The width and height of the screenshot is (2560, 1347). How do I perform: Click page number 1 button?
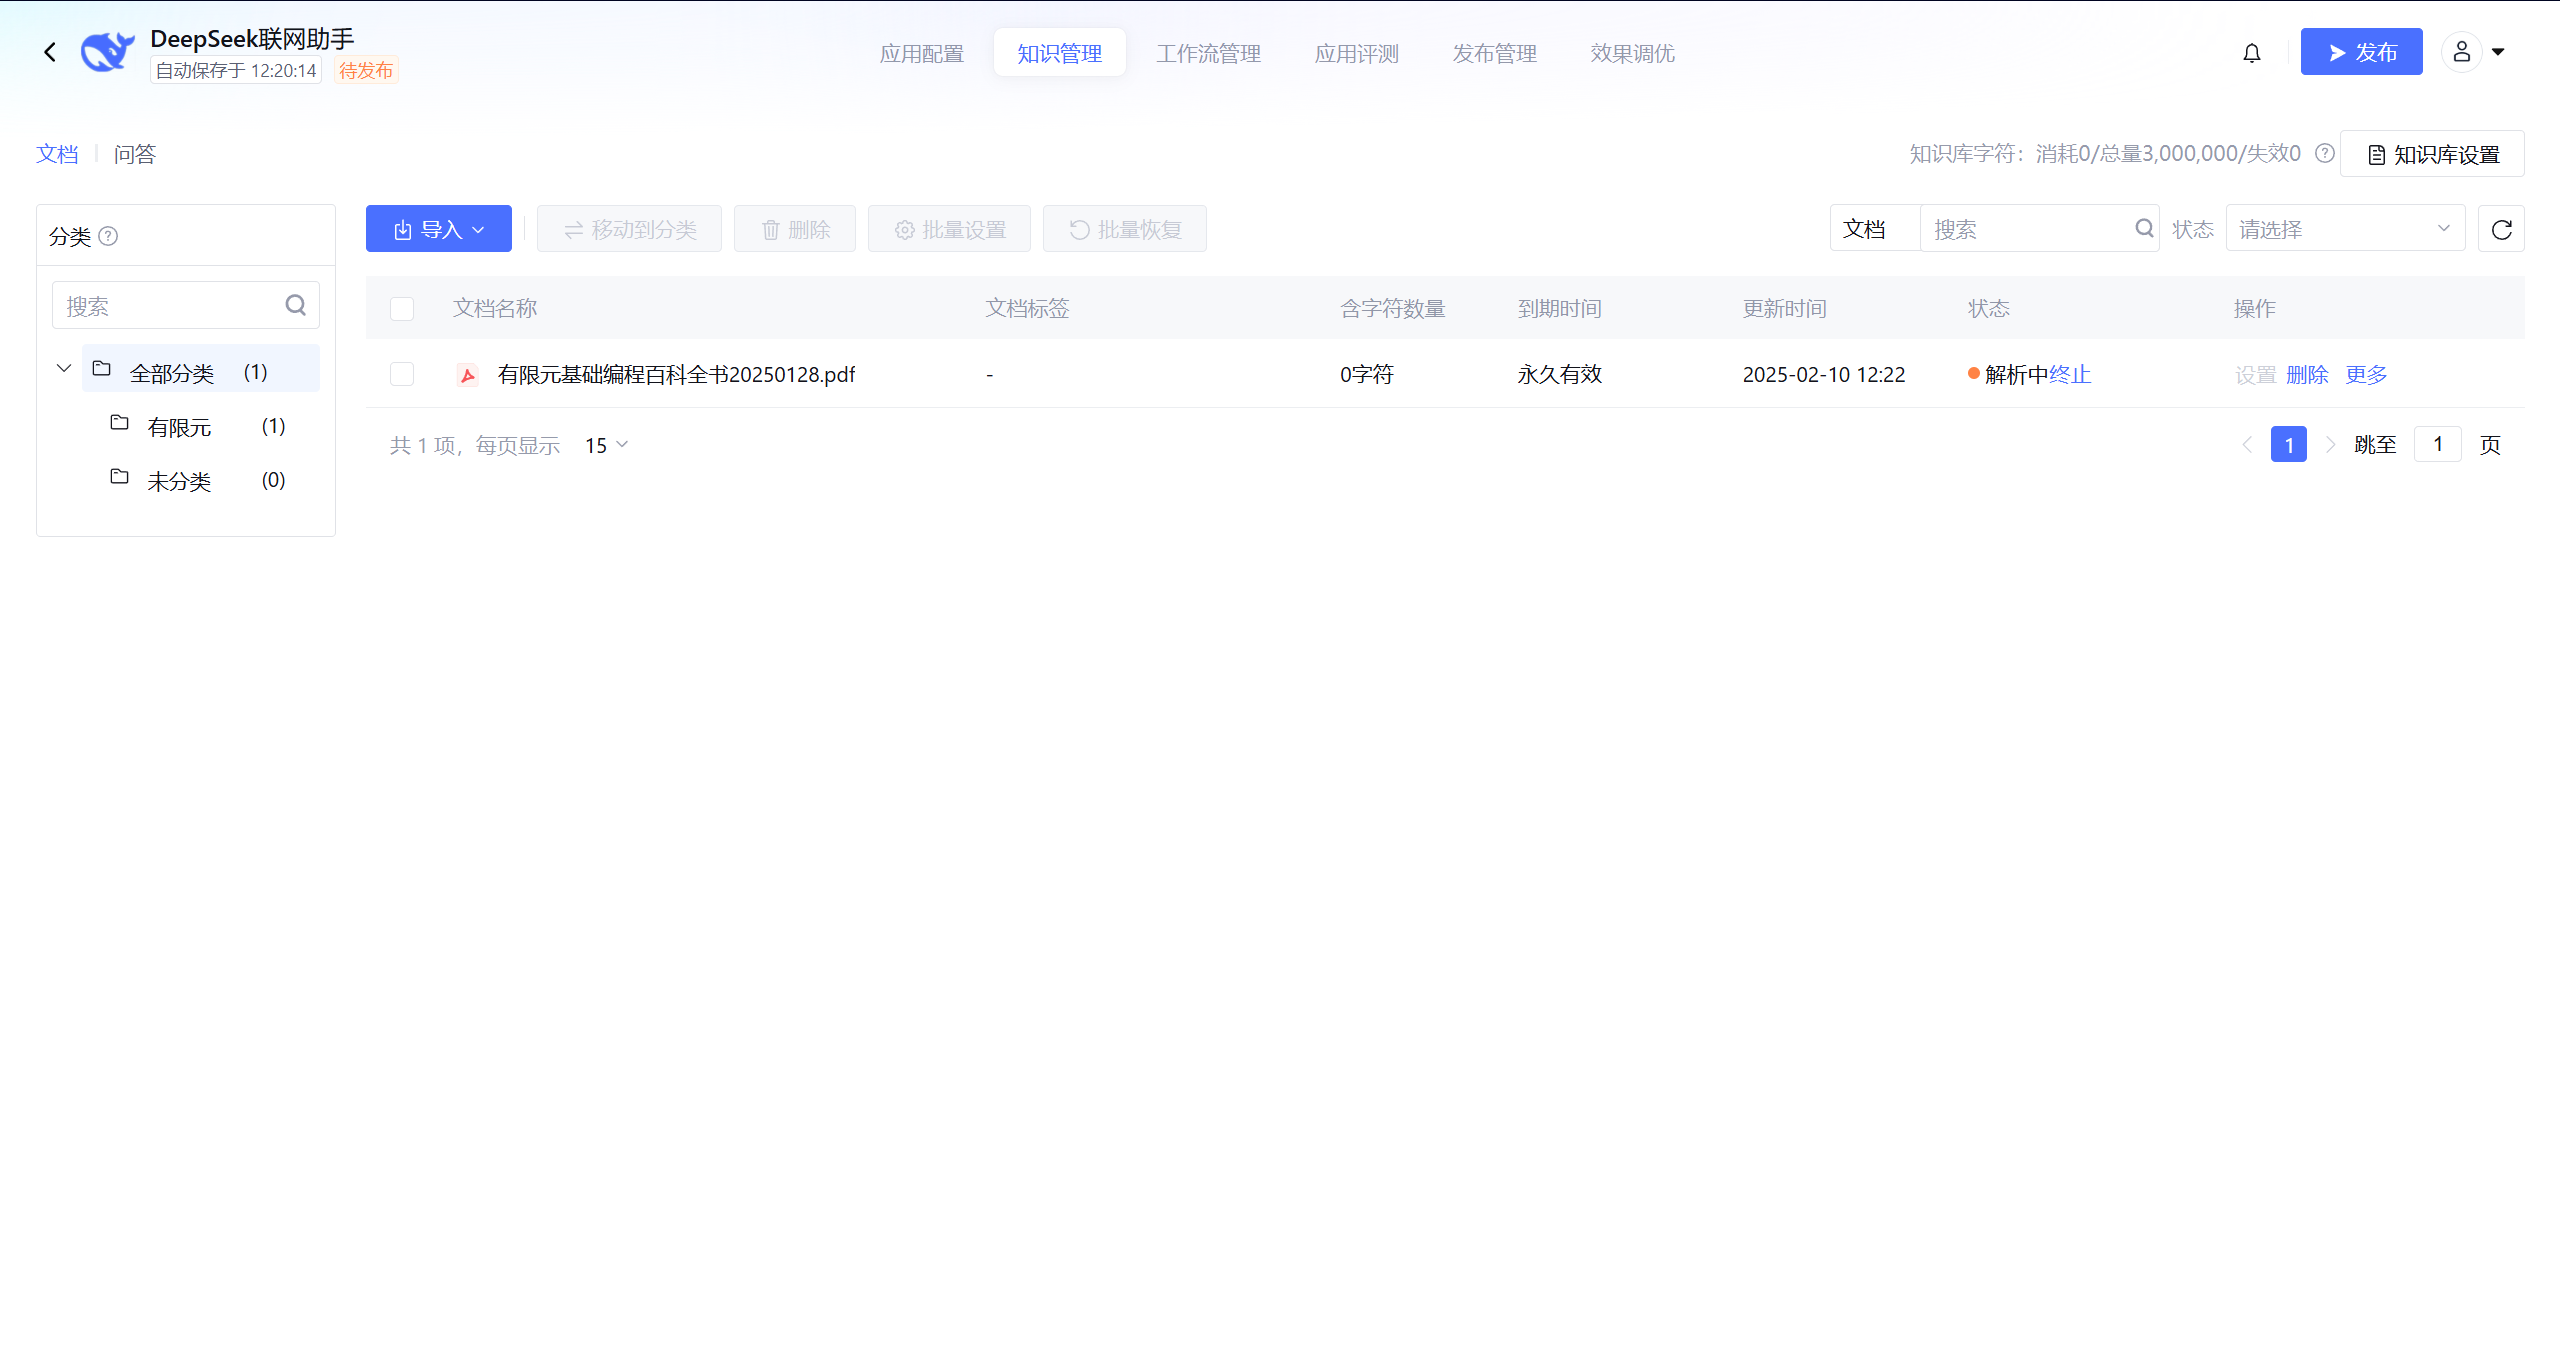pyautogui.click(x=2288, y=444)
